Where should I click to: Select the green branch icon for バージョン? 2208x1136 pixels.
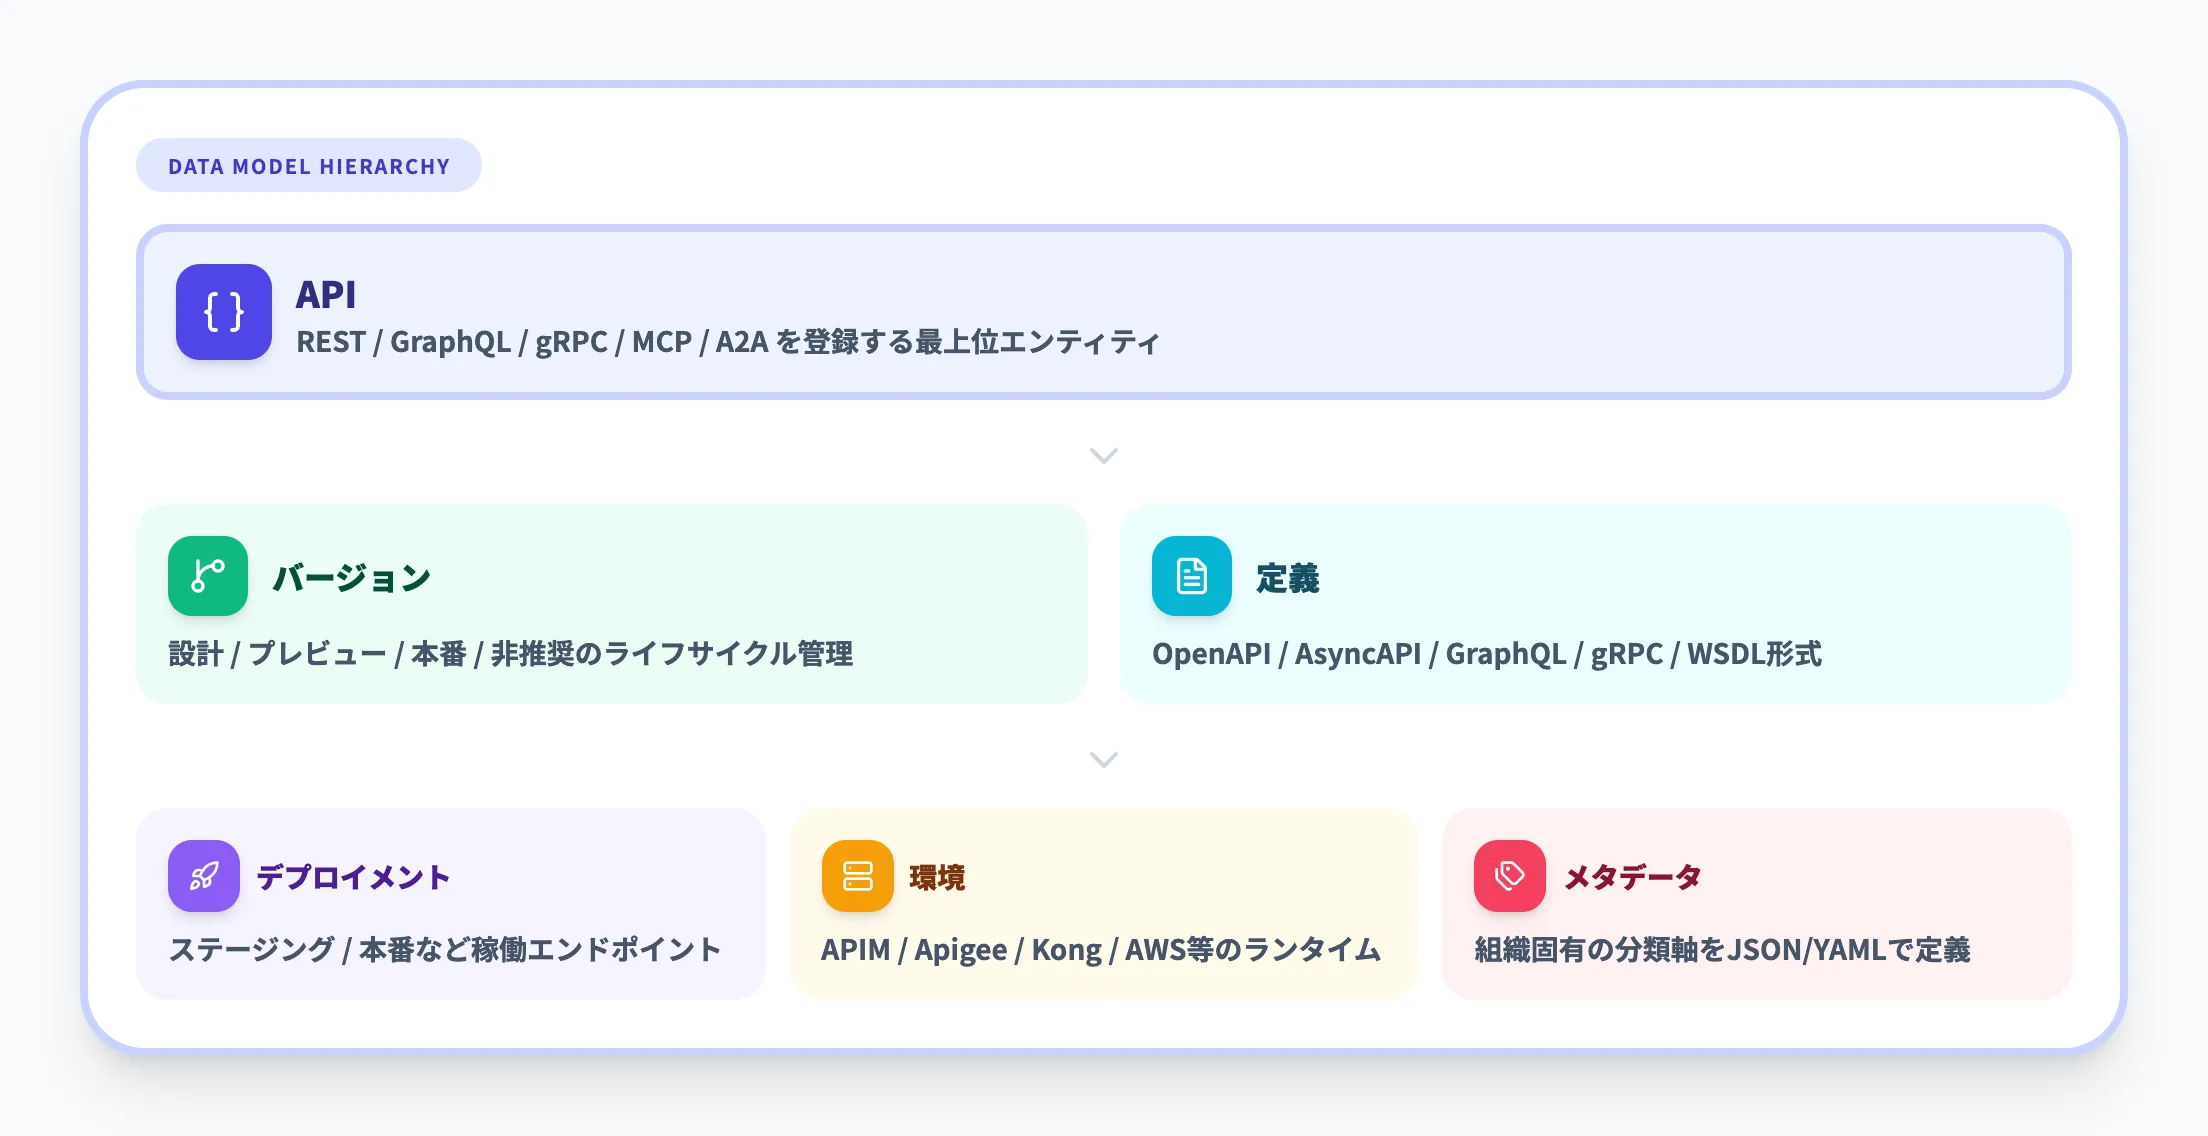(207, 576)
